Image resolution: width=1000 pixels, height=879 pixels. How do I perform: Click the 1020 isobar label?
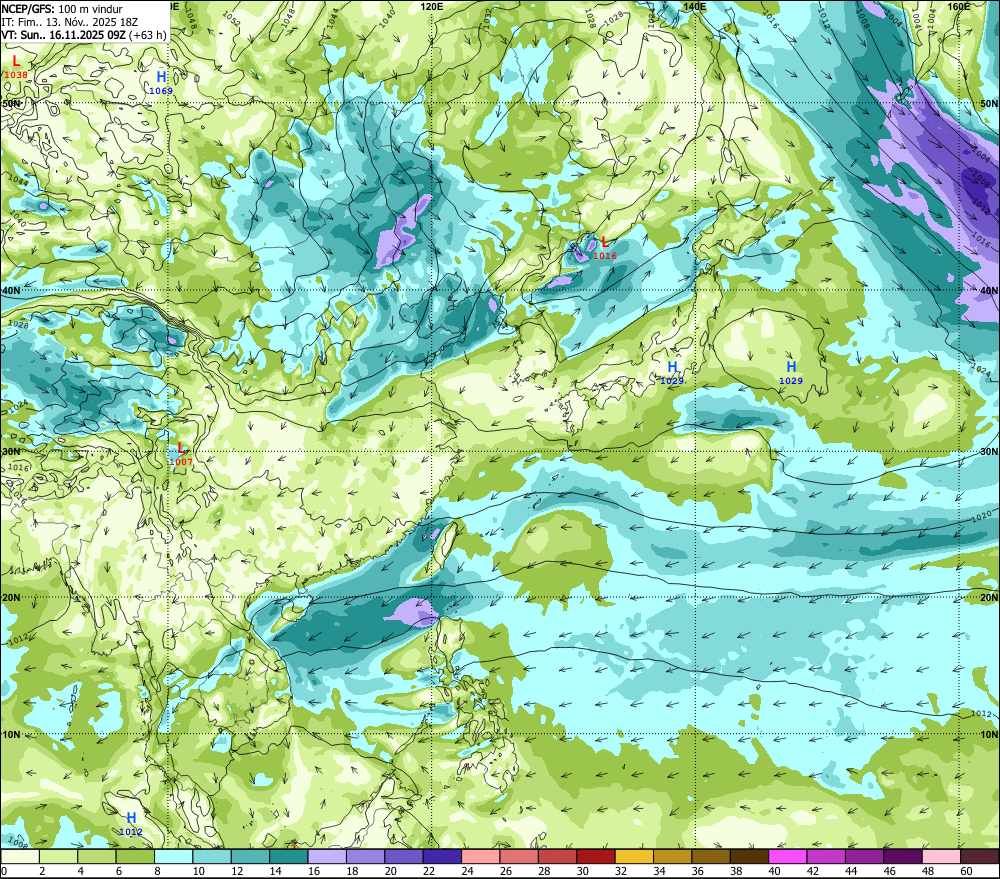click(x=982, y=515)
